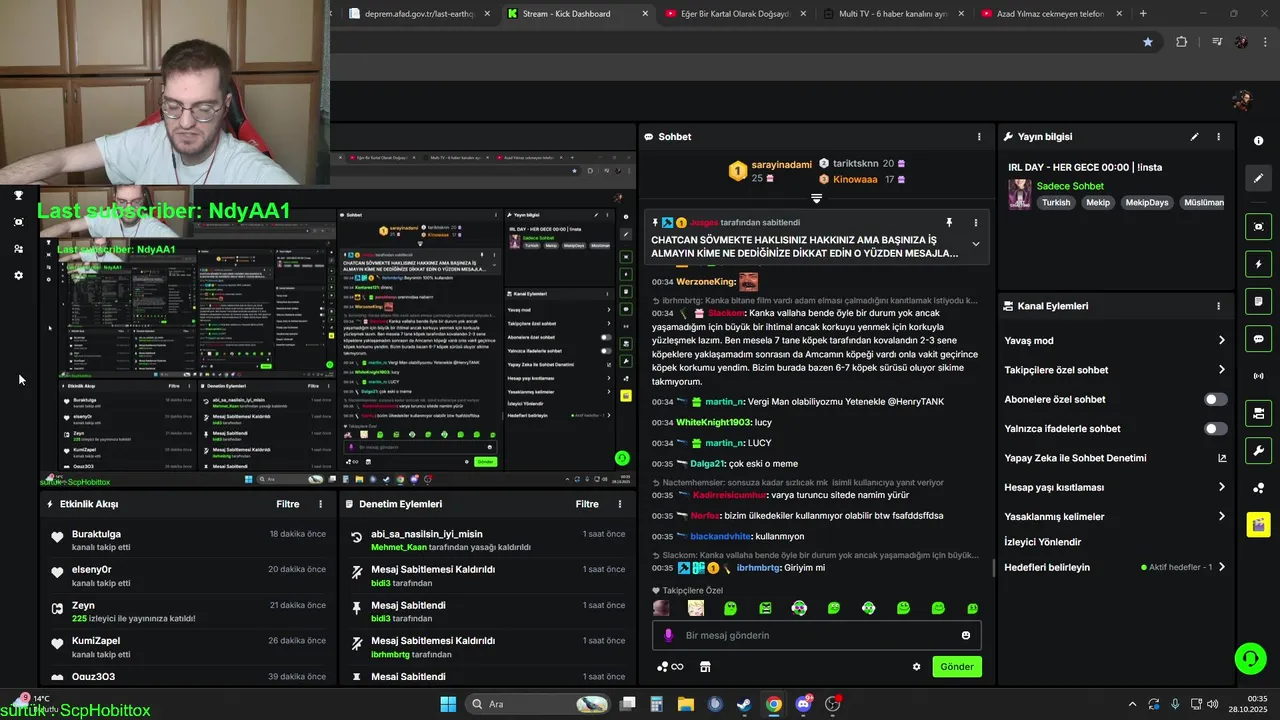Click the document note icon in right sidebar
1280x720 pixels.
coord(1259,301)
